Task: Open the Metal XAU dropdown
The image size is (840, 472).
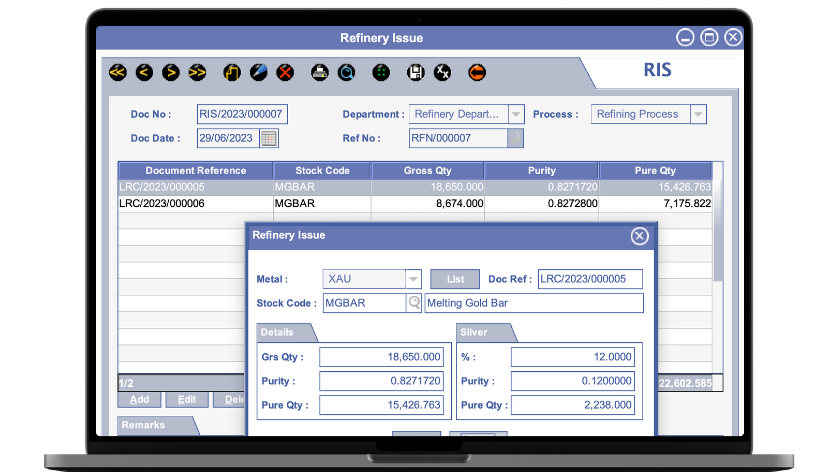Action: coord(413,279)
